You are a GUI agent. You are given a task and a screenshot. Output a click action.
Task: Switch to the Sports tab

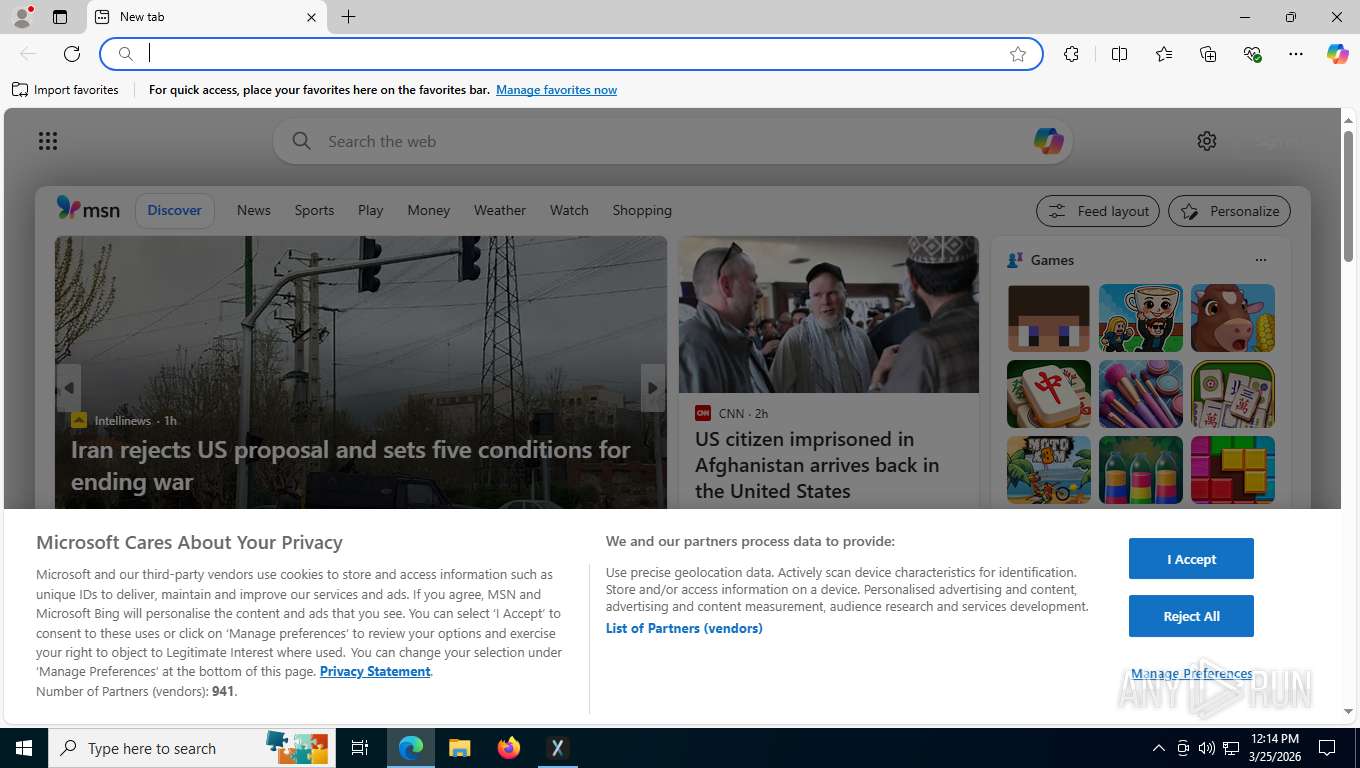pyautogui.click(x=314, y=210)
